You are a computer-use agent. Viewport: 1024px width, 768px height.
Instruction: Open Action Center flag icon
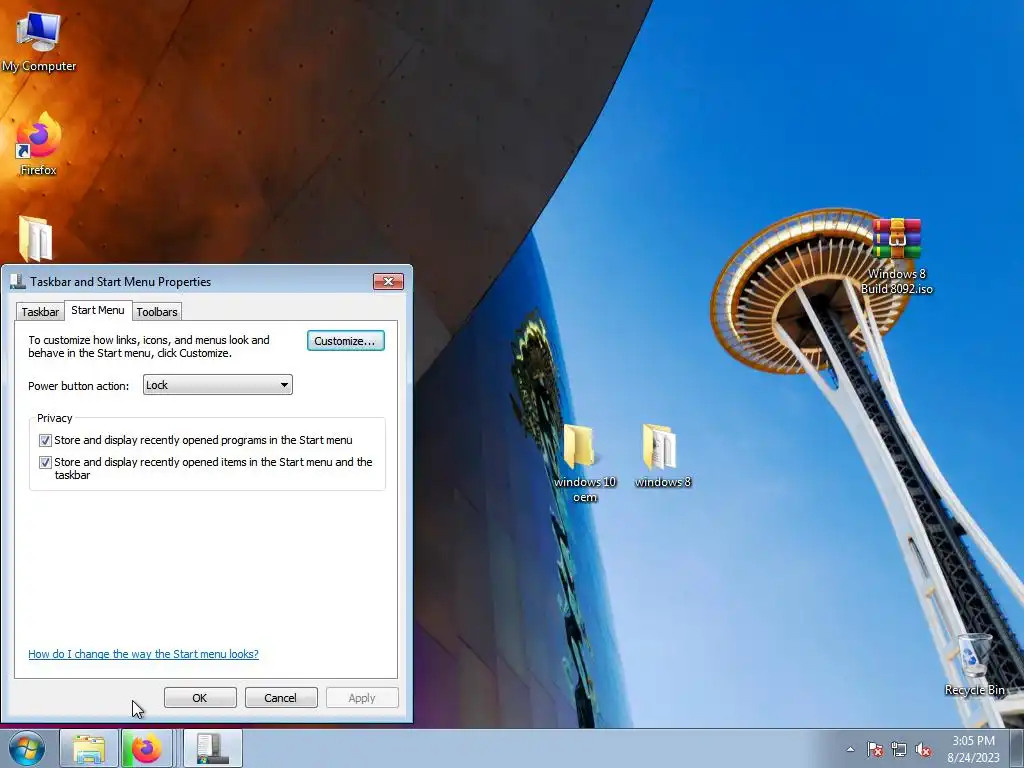coord(874,749)
